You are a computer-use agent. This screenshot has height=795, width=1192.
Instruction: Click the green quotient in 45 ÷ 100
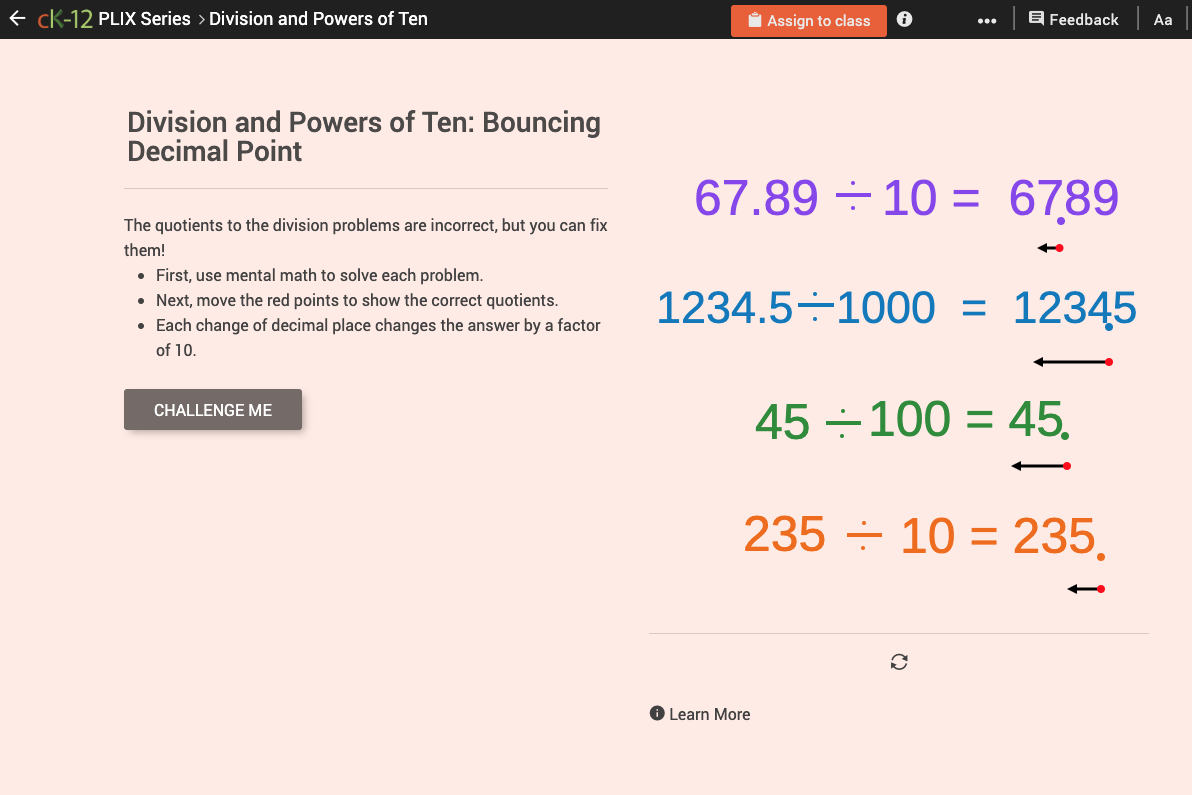[x=1036, y=419]
